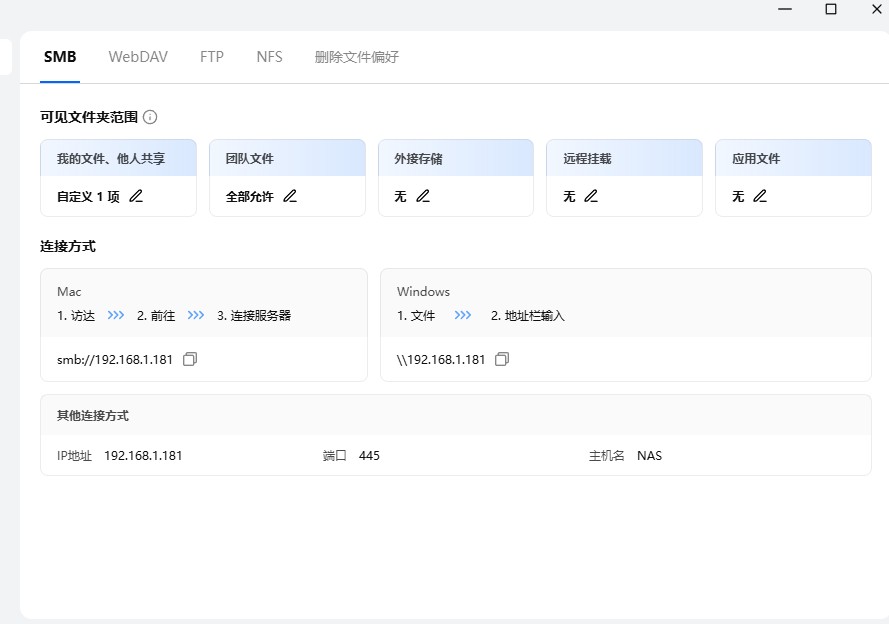
Task: Edit the 我的文件、他人共享 folder scope
Action: [136, 196]
